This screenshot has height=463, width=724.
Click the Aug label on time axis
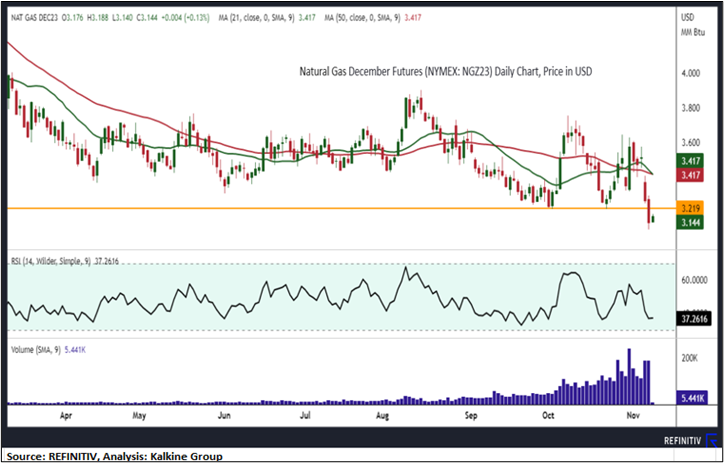coord(383,415)
